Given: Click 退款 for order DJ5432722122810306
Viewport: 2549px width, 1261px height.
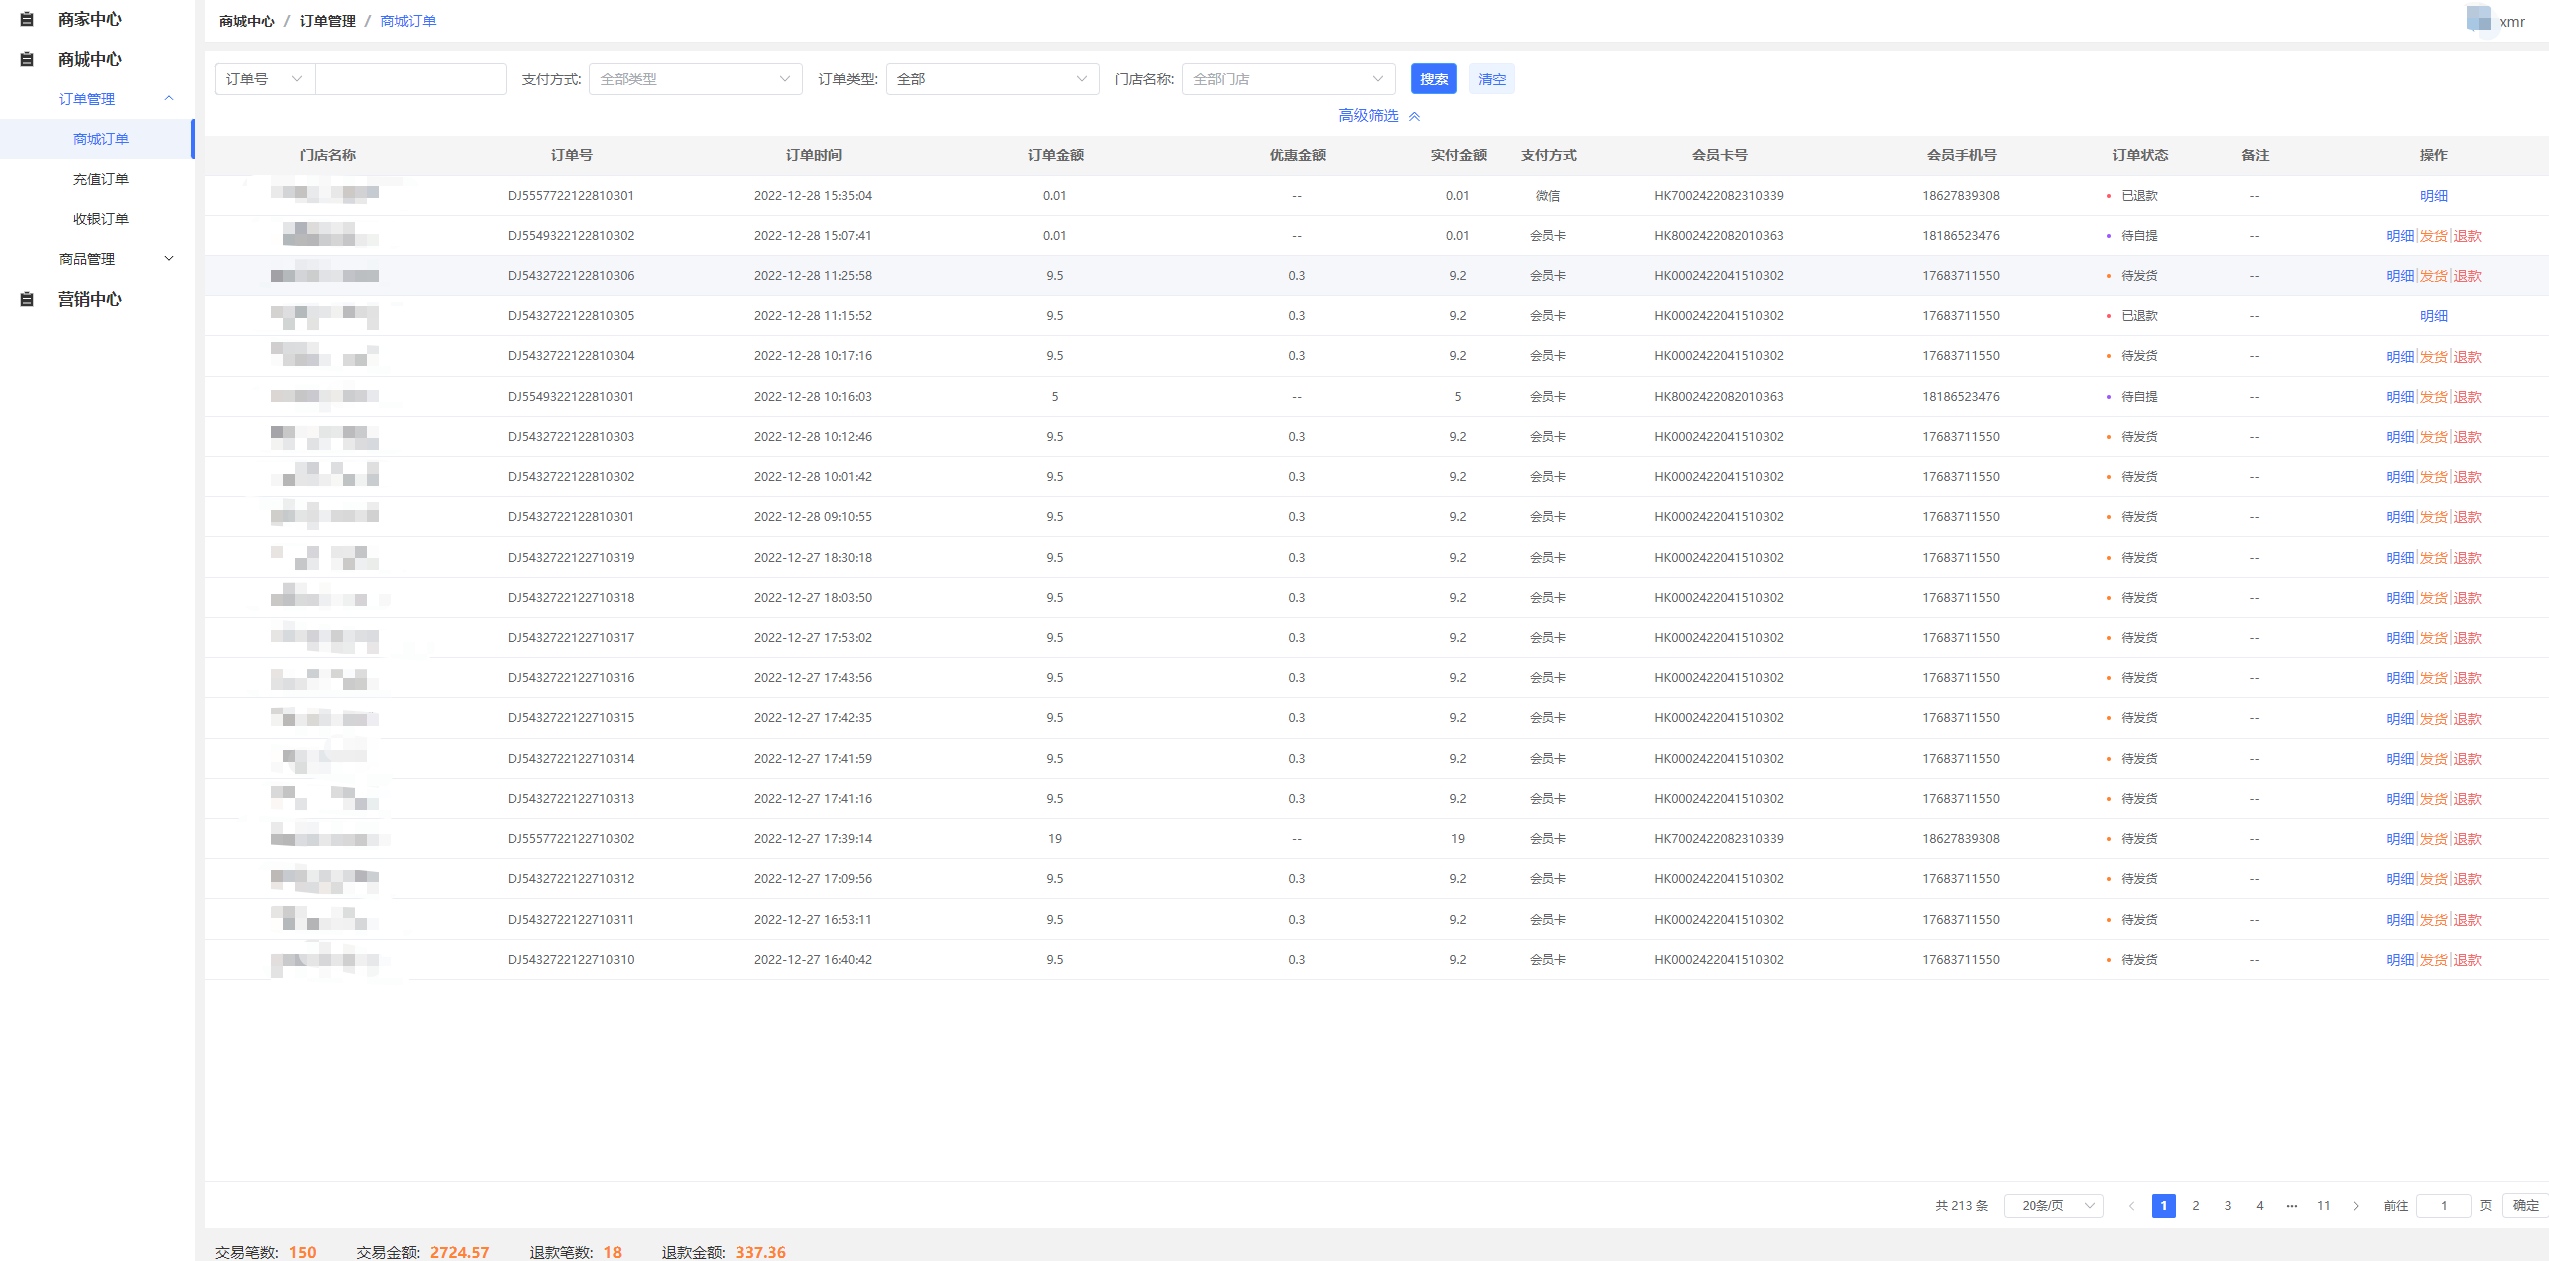Looking at the screenshot, I should pyautogui.click(x=2467, y=275).
